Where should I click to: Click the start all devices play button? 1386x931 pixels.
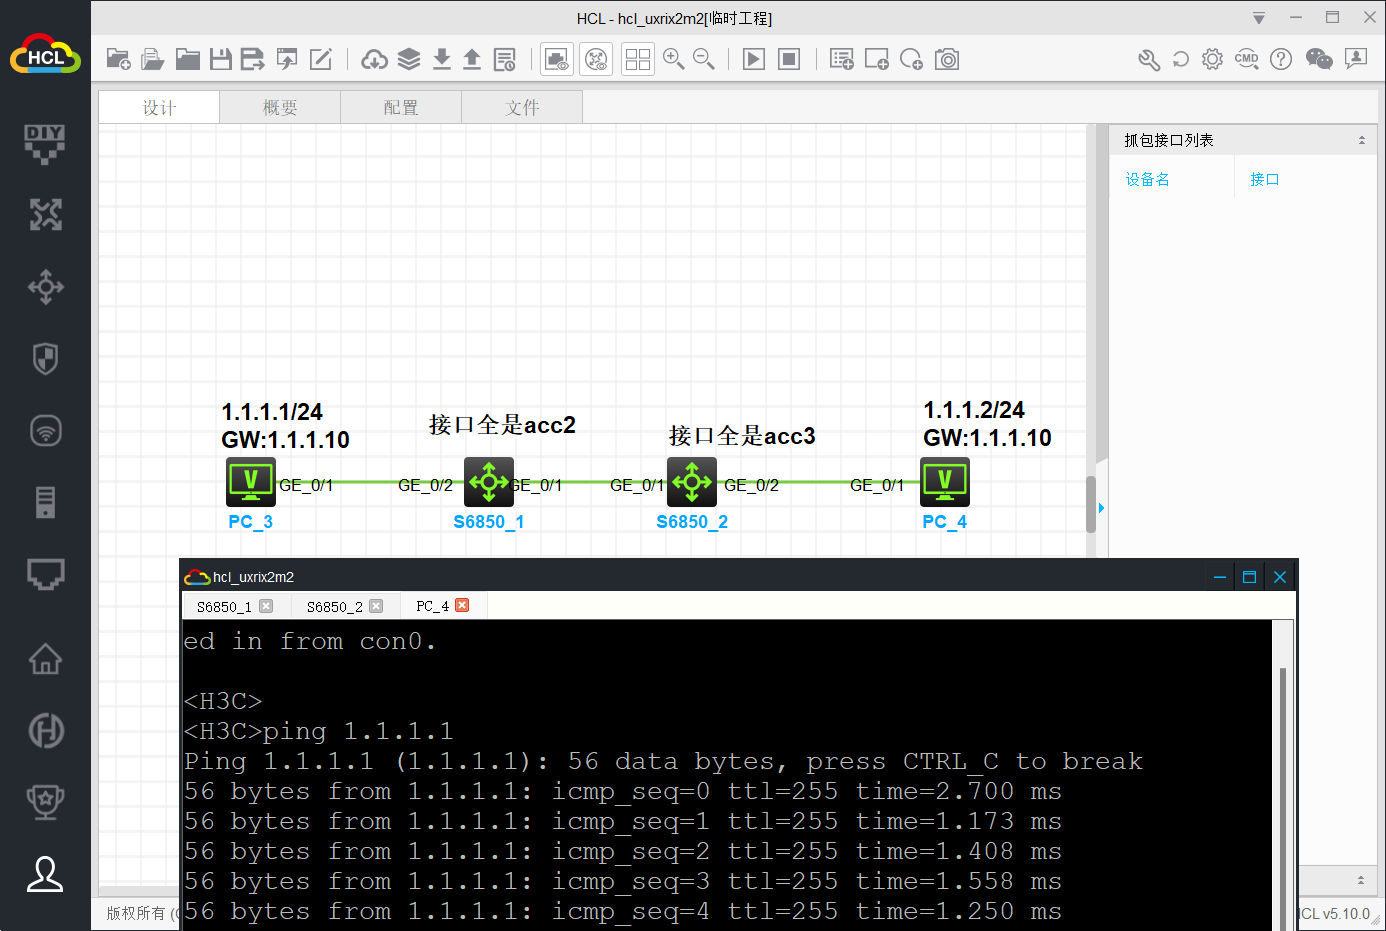coord(754,60)
